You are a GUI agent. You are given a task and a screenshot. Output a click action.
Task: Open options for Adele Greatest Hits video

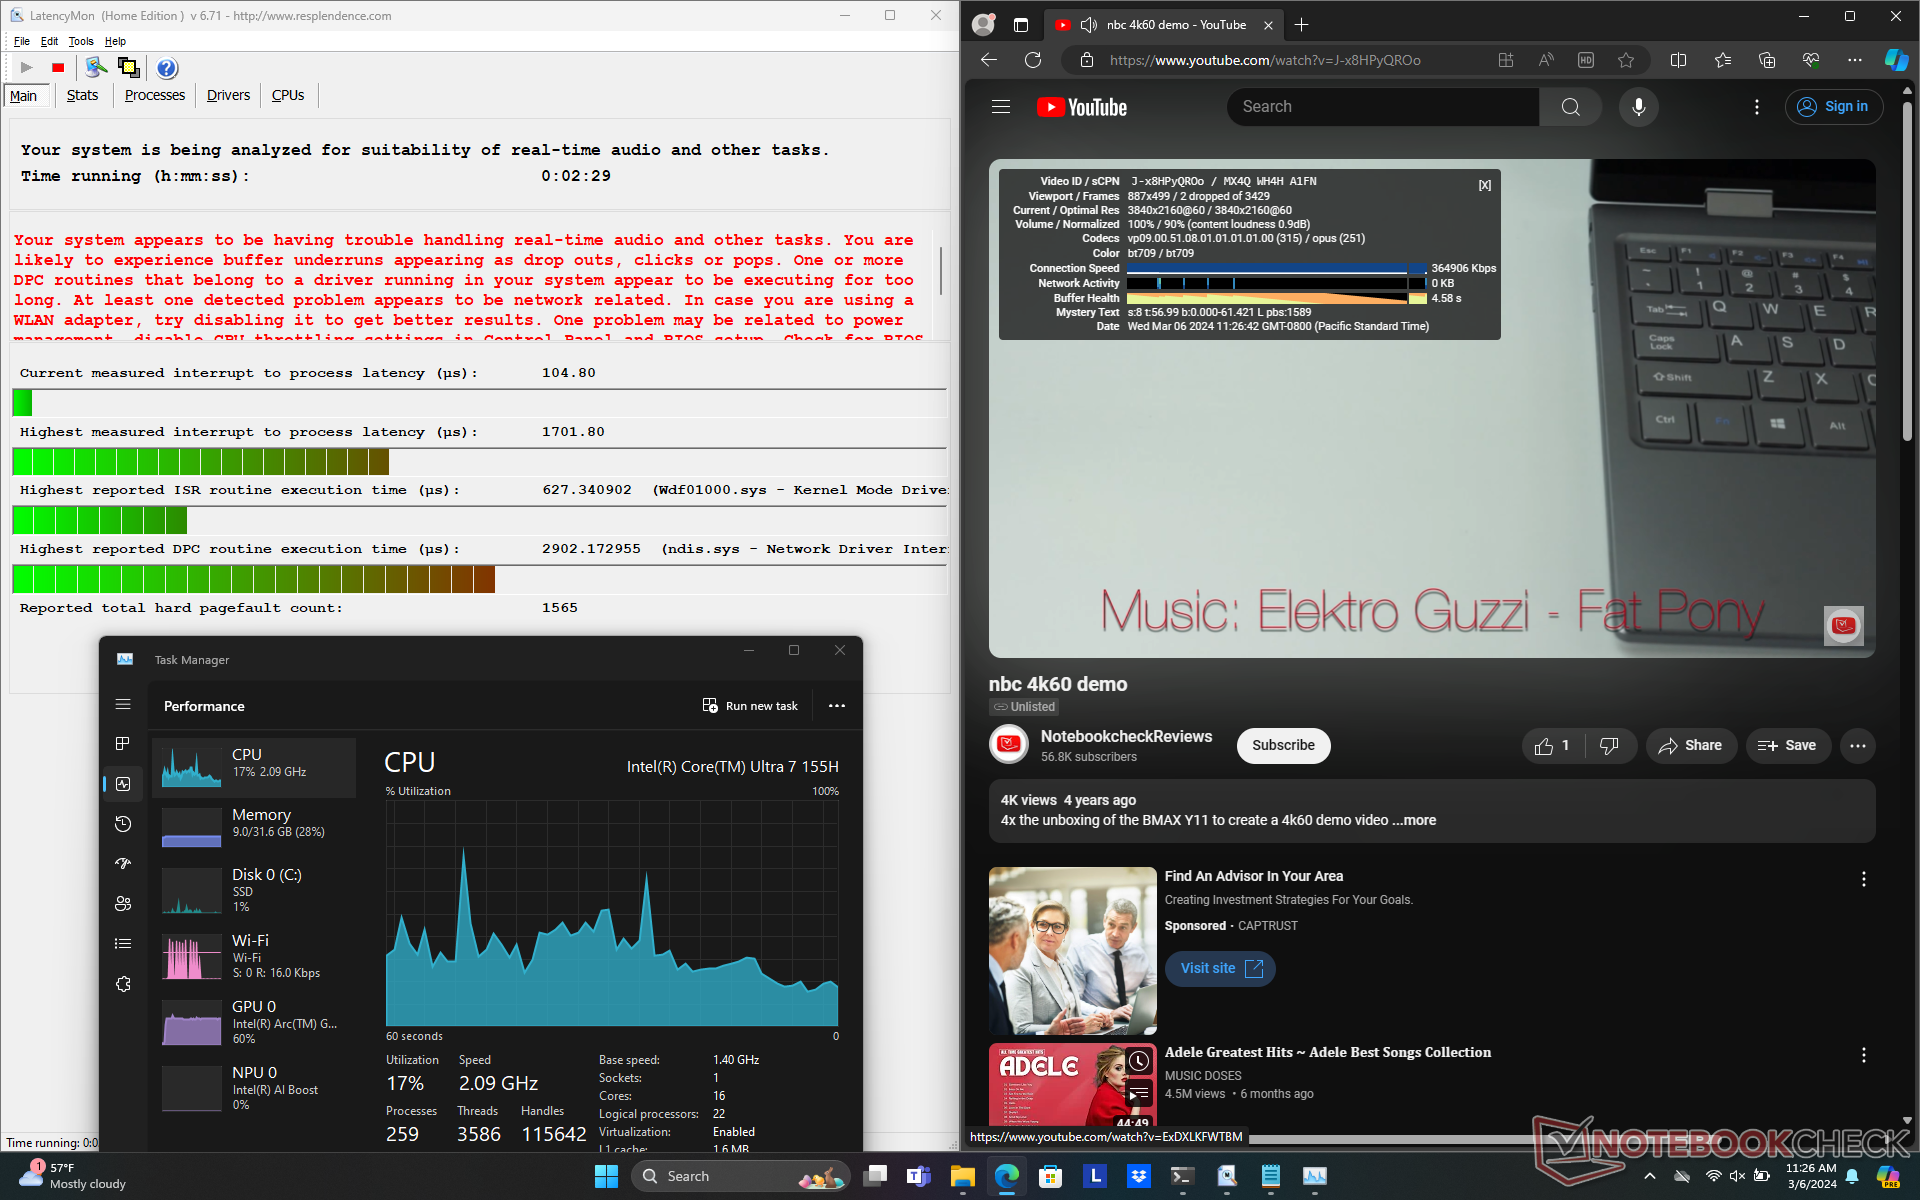[1863, 1055]
